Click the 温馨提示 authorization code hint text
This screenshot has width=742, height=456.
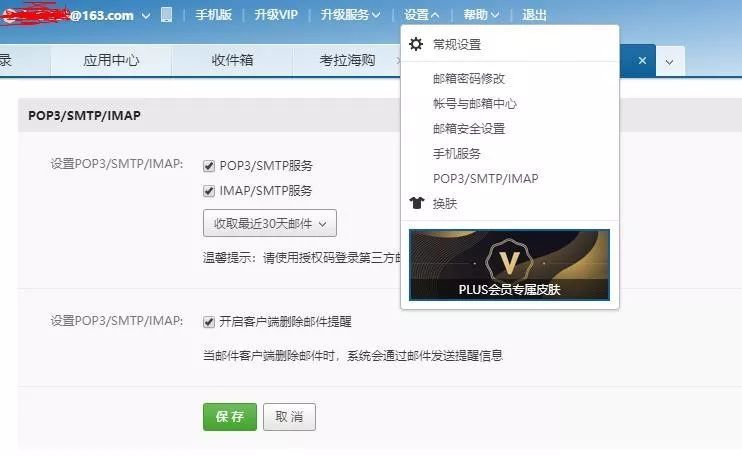301,258
